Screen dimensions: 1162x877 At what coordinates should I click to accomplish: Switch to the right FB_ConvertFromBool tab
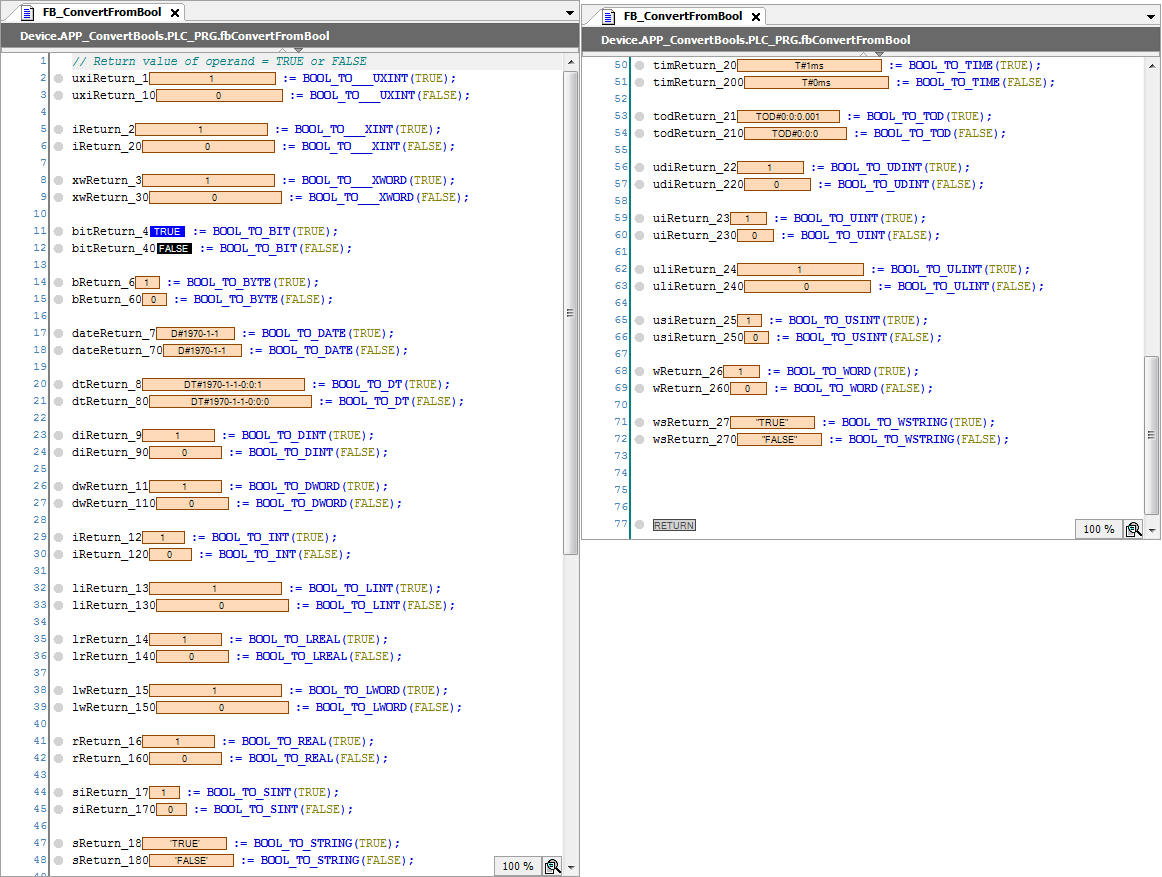click(683, 16)
